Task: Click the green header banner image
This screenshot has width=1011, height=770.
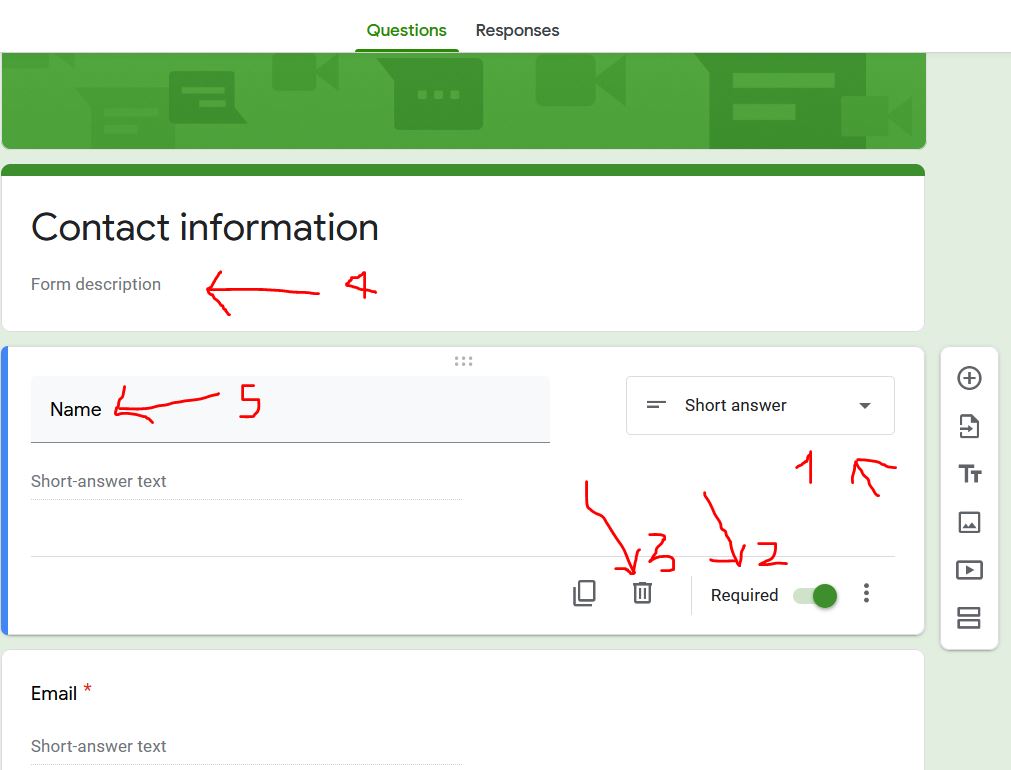Action: (463, 100)
